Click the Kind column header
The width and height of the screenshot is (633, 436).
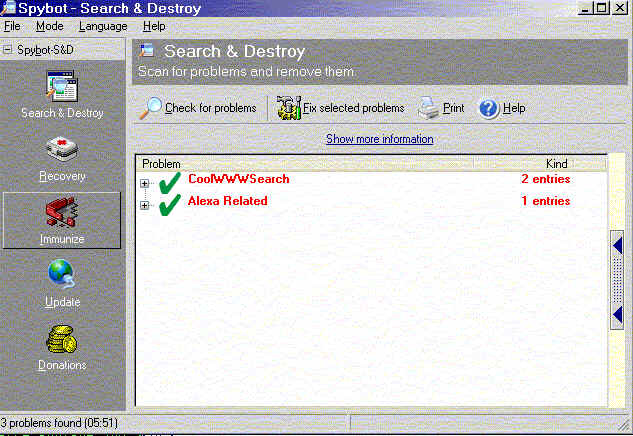click(x=557, y=164)
